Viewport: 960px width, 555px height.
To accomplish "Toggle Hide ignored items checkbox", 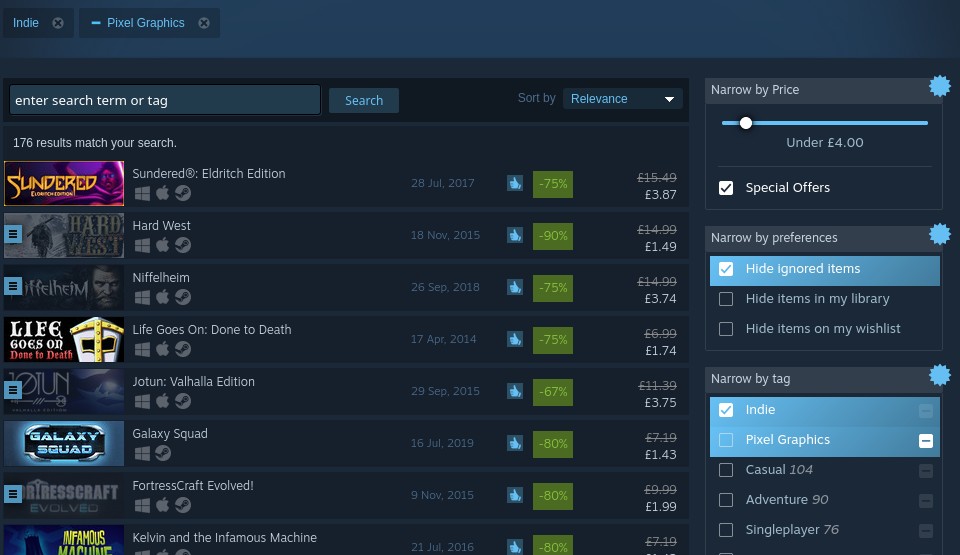I will point(726,269).
